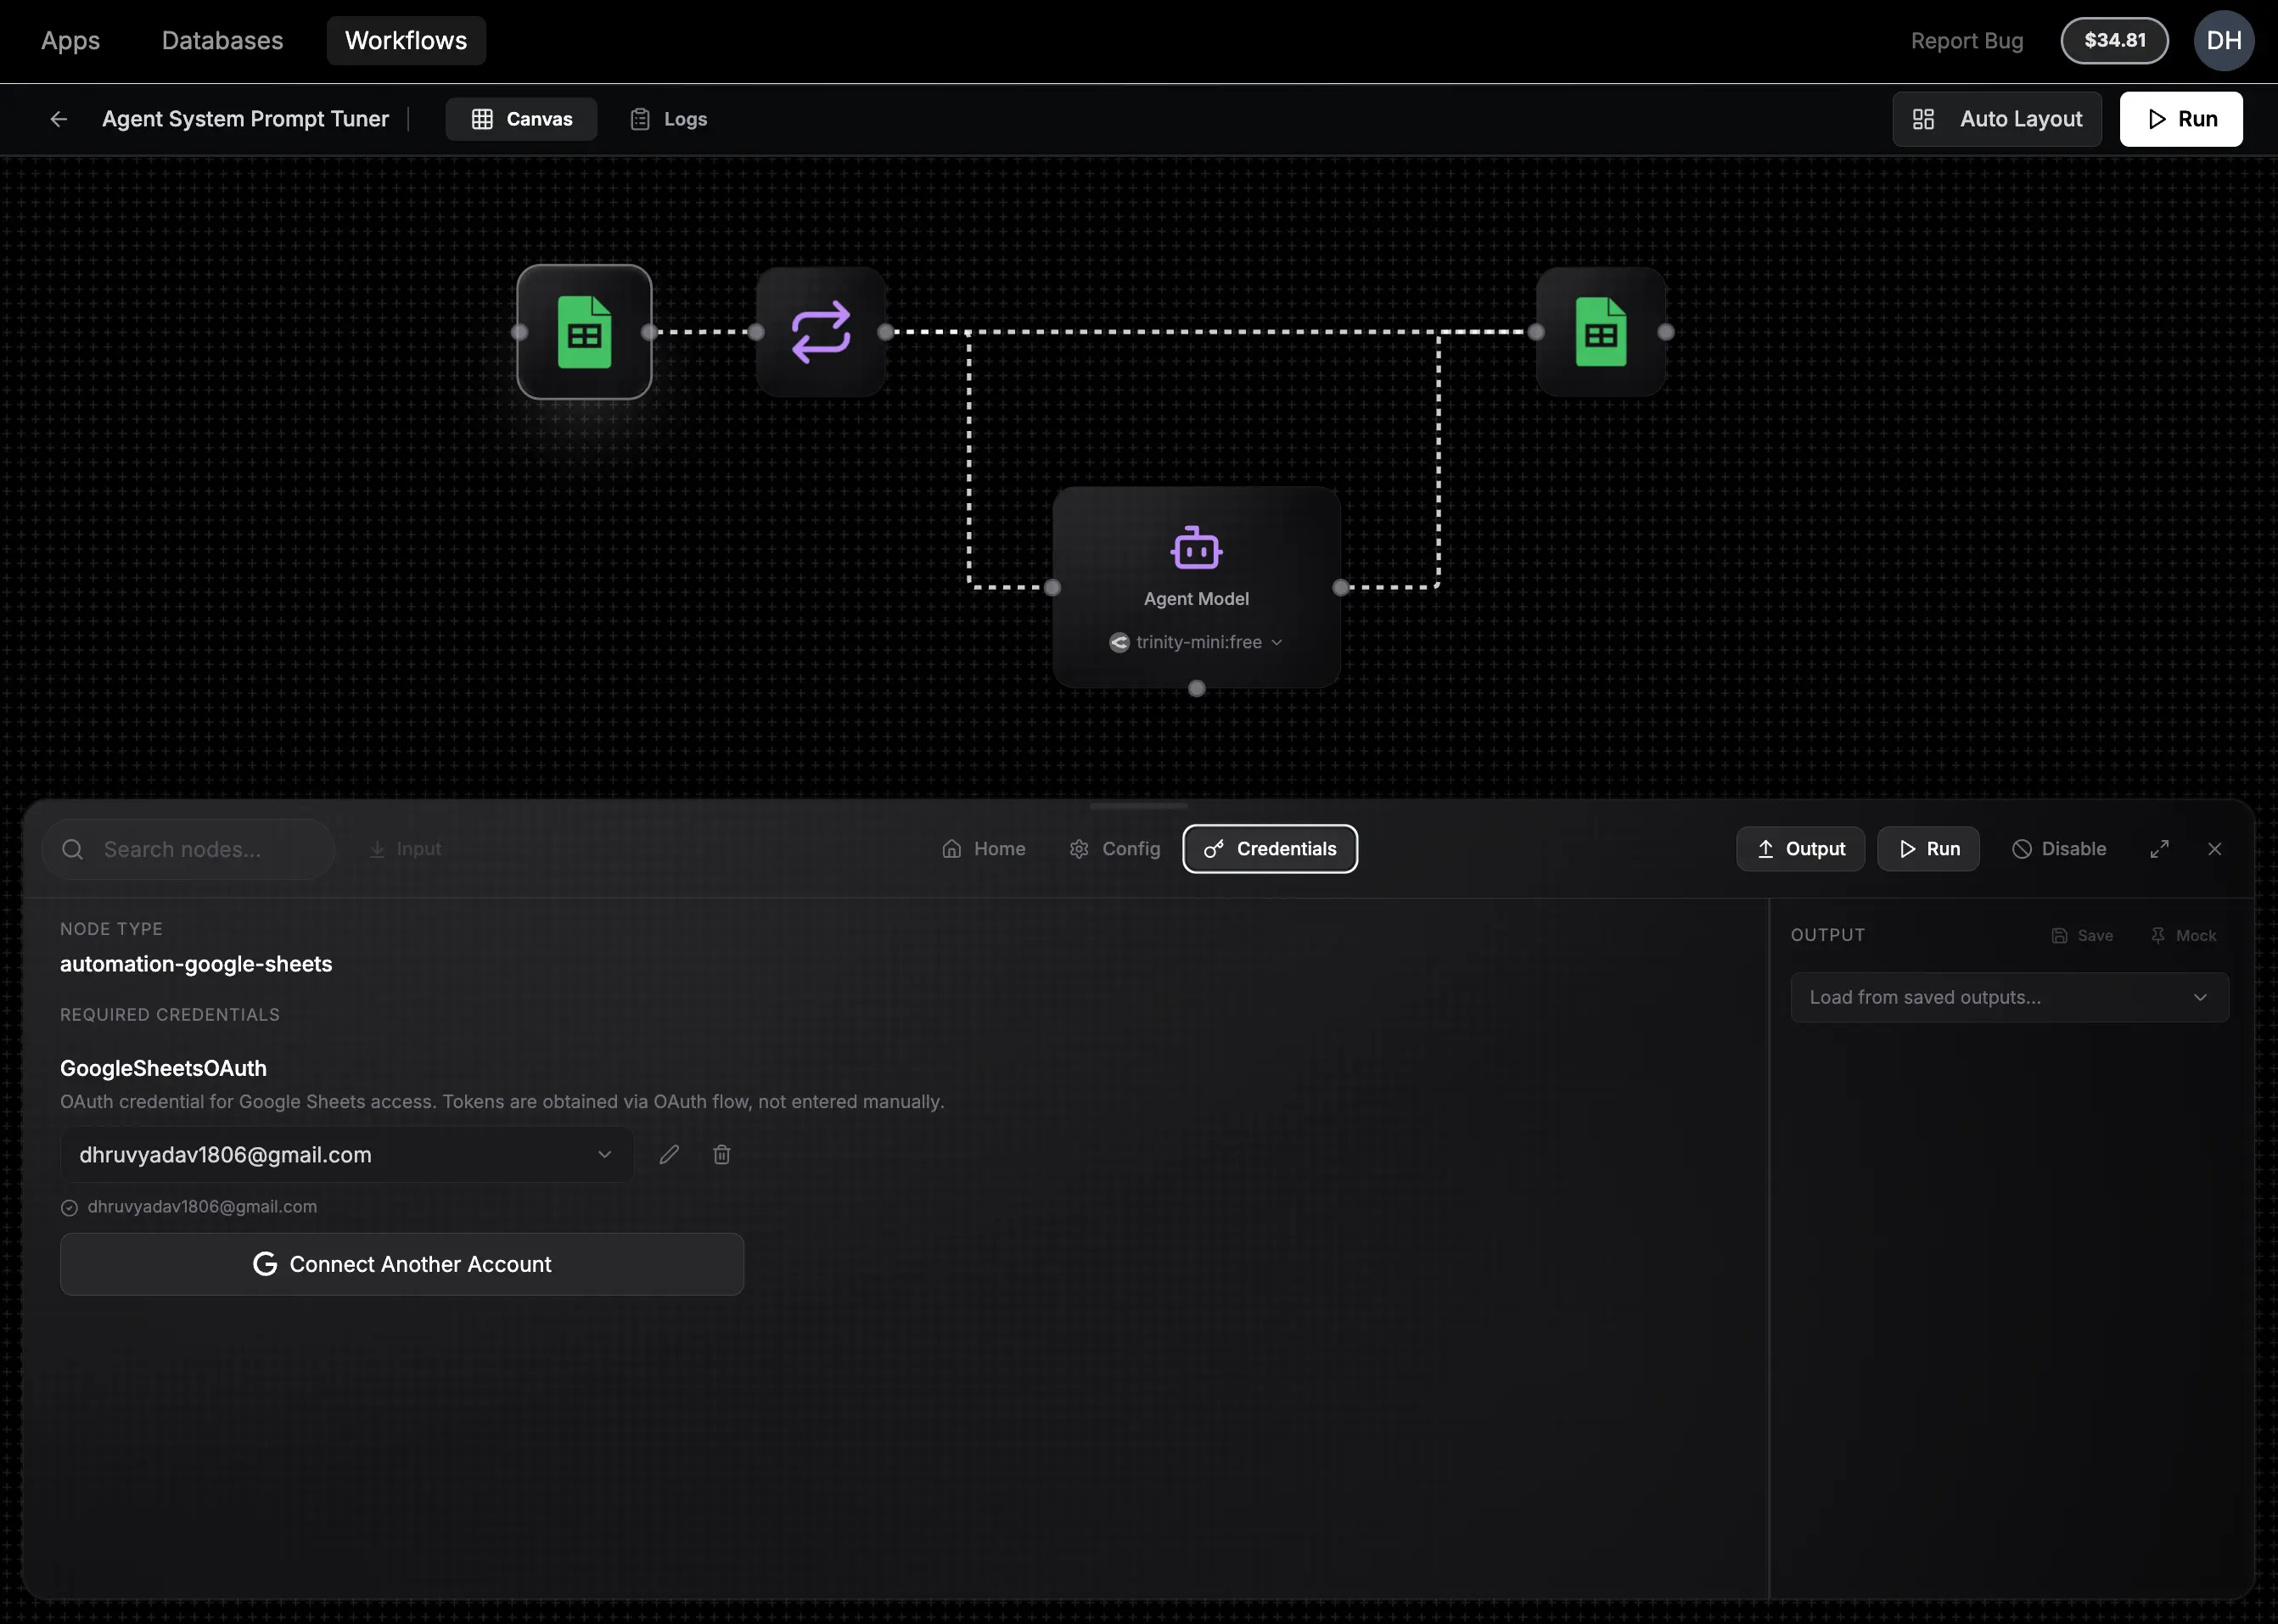Save the node output
The image size is (2278, 1624).
point(2084,935)
